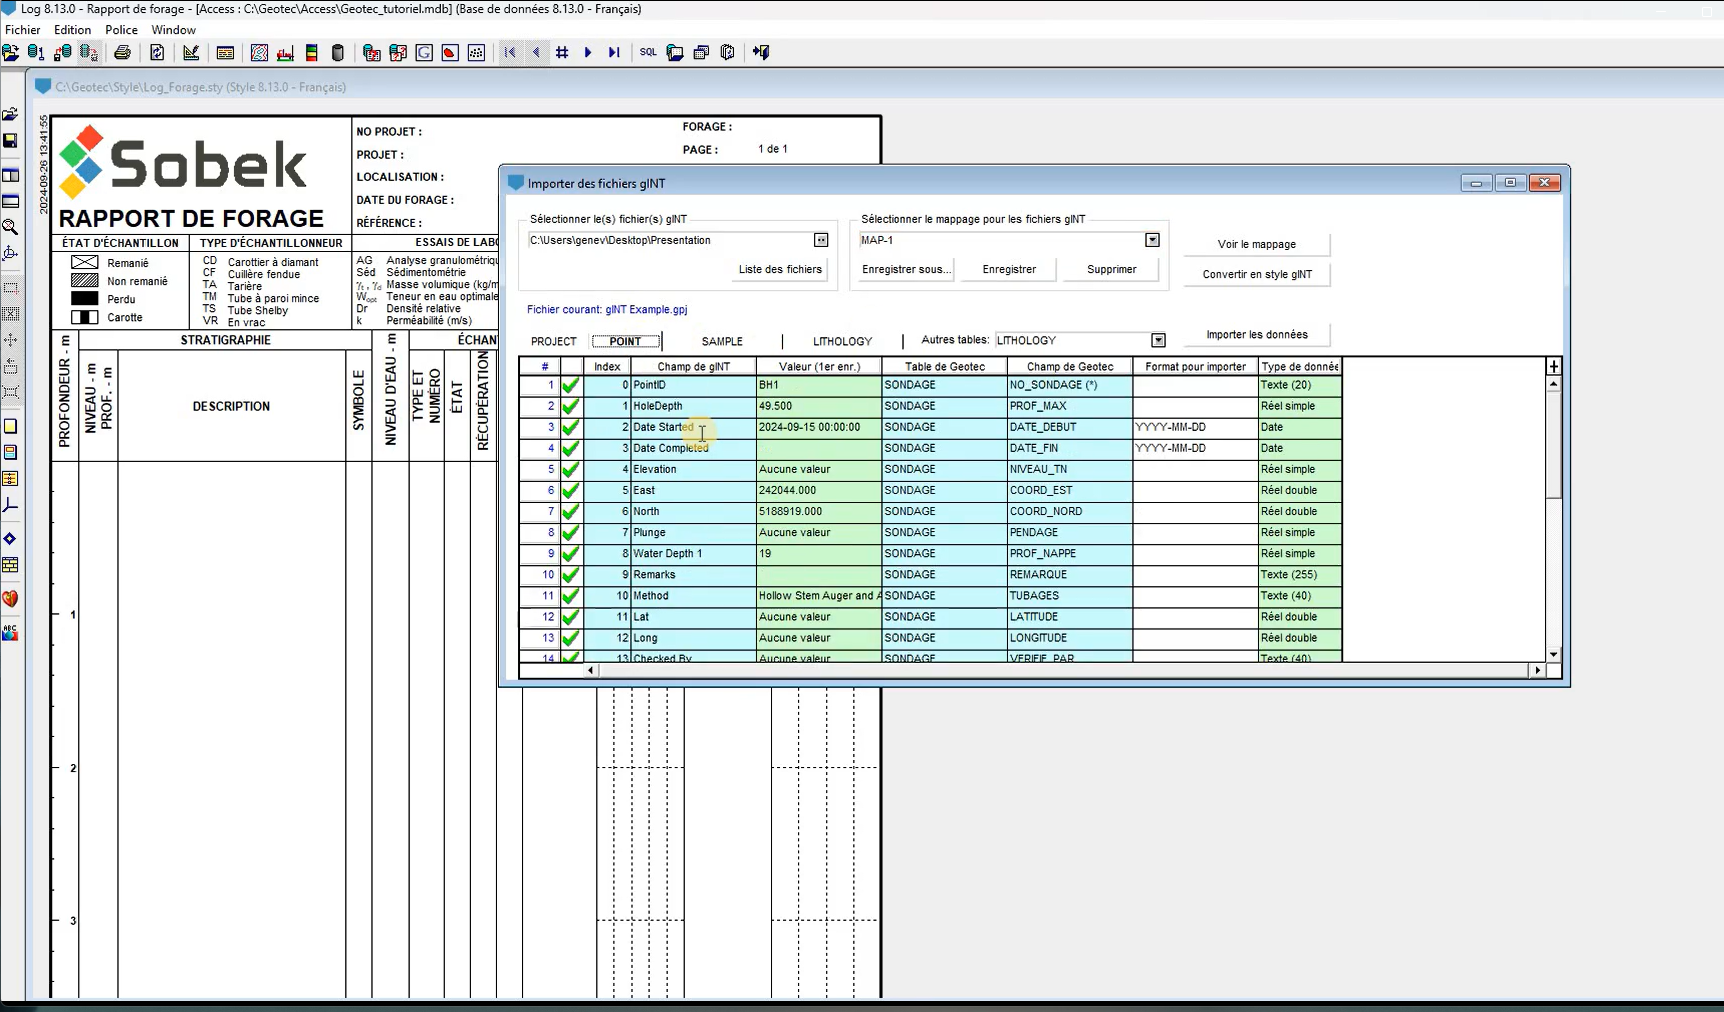This screenshot has width=1724, height=1012.
Task: Click the open folder icon in top toolbar
Action: coord(11,53)
